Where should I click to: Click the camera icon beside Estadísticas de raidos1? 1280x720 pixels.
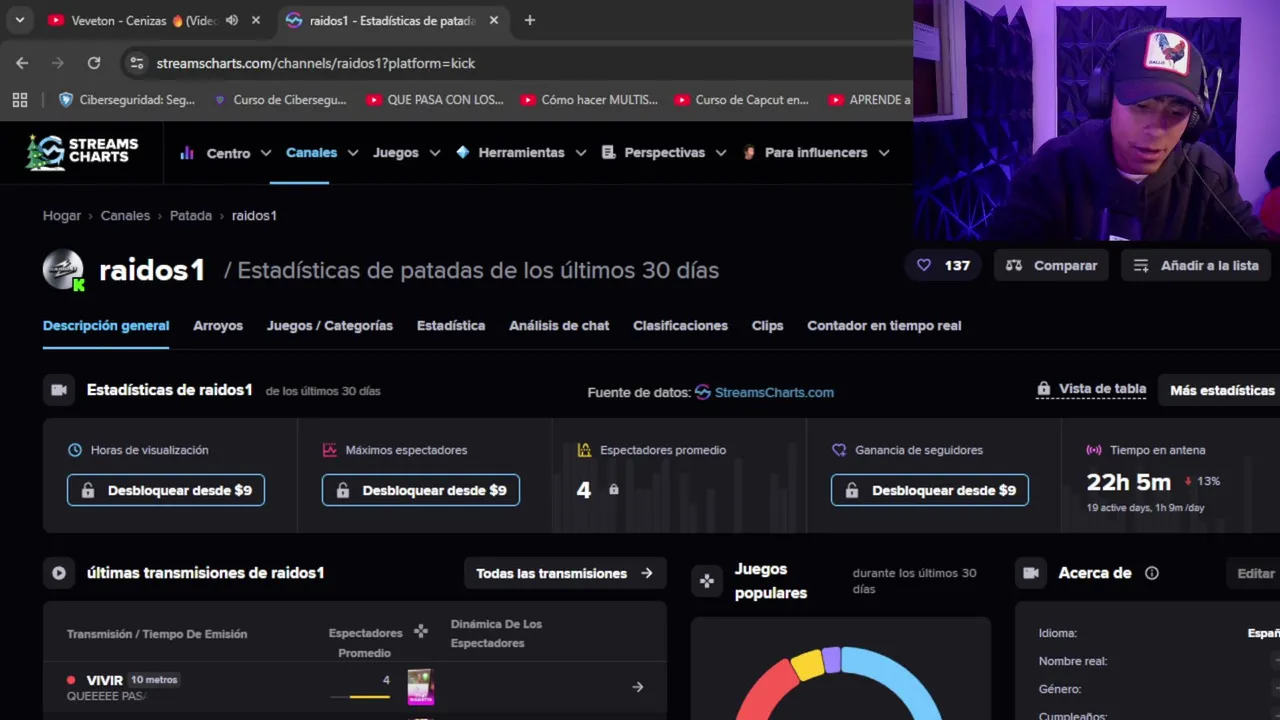tap(59, 390)
